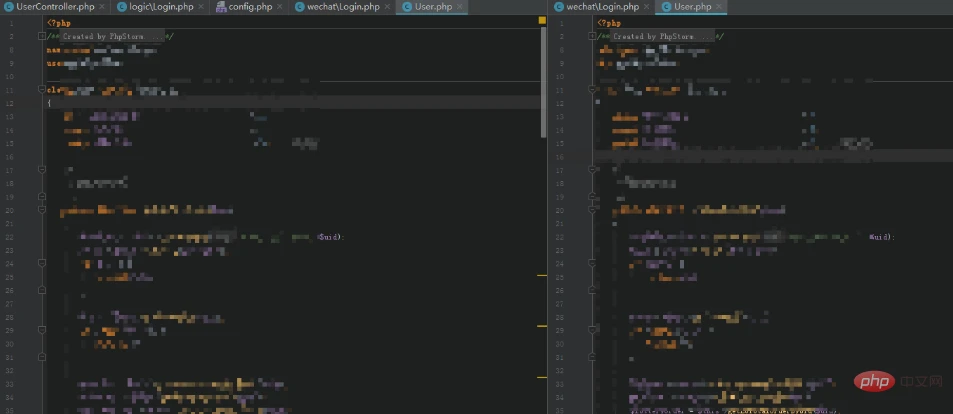The image size is (953, 414).
Task: Expand the folded comment block in left editor
Action: (42, 36)
